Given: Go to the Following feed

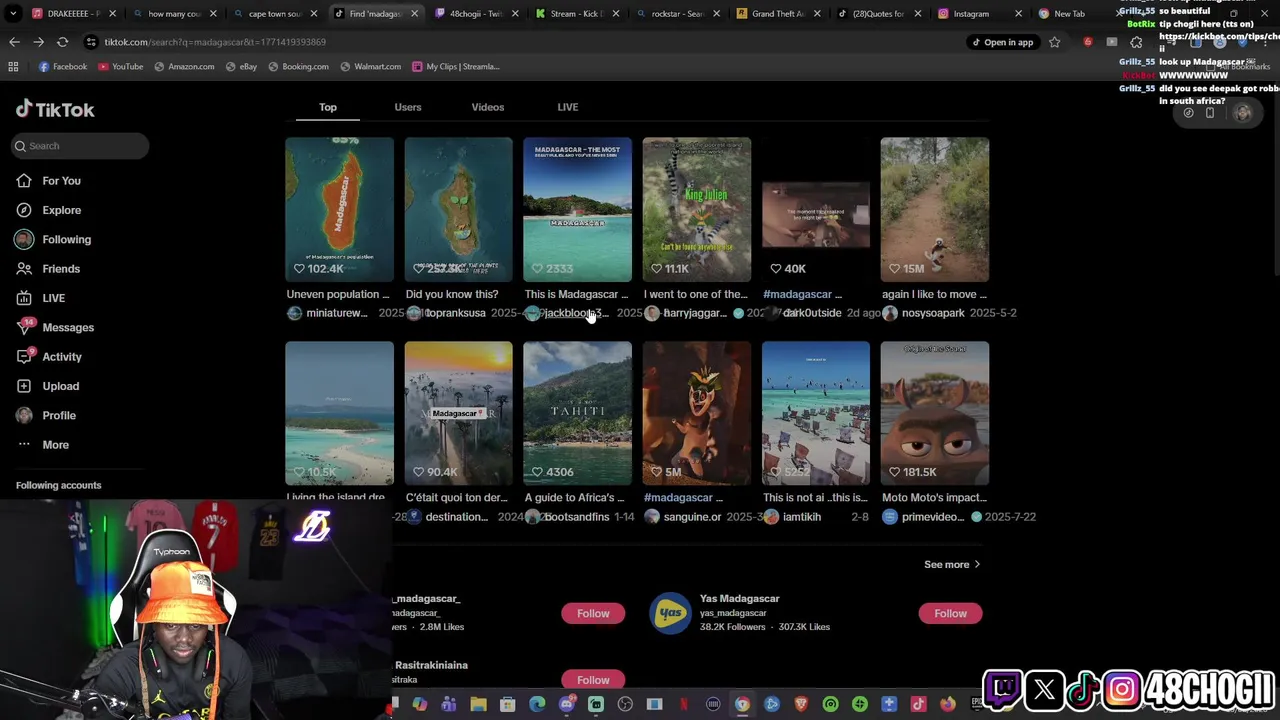Looking at the screenshot, I should coord(53,239).
